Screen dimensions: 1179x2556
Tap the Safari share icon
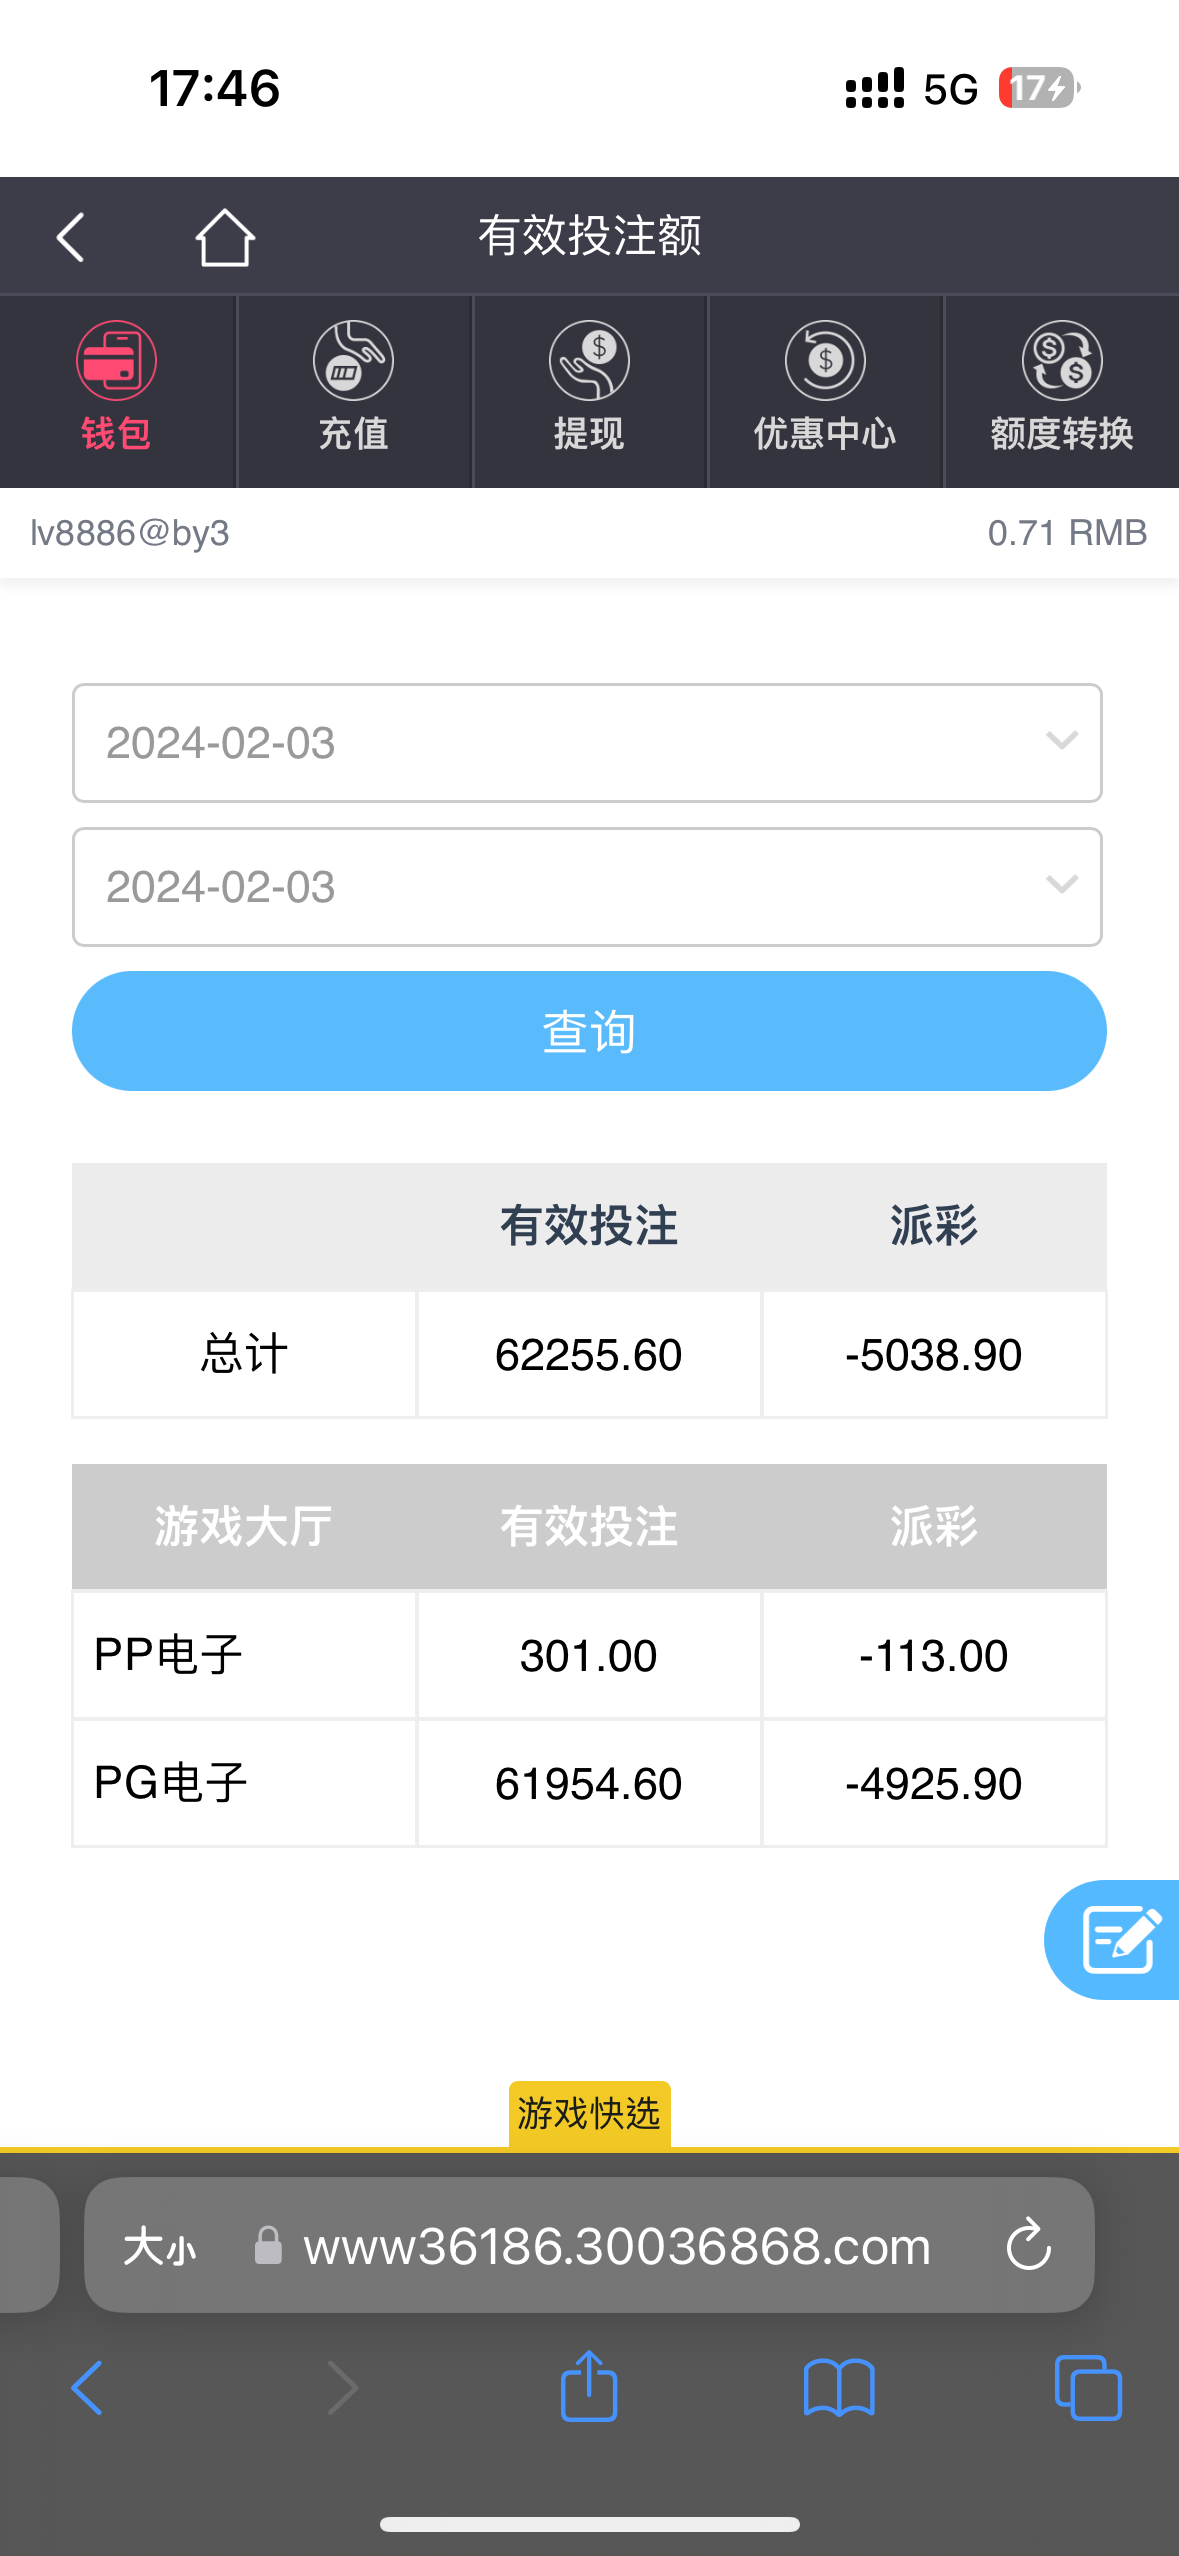[589, 2387]
